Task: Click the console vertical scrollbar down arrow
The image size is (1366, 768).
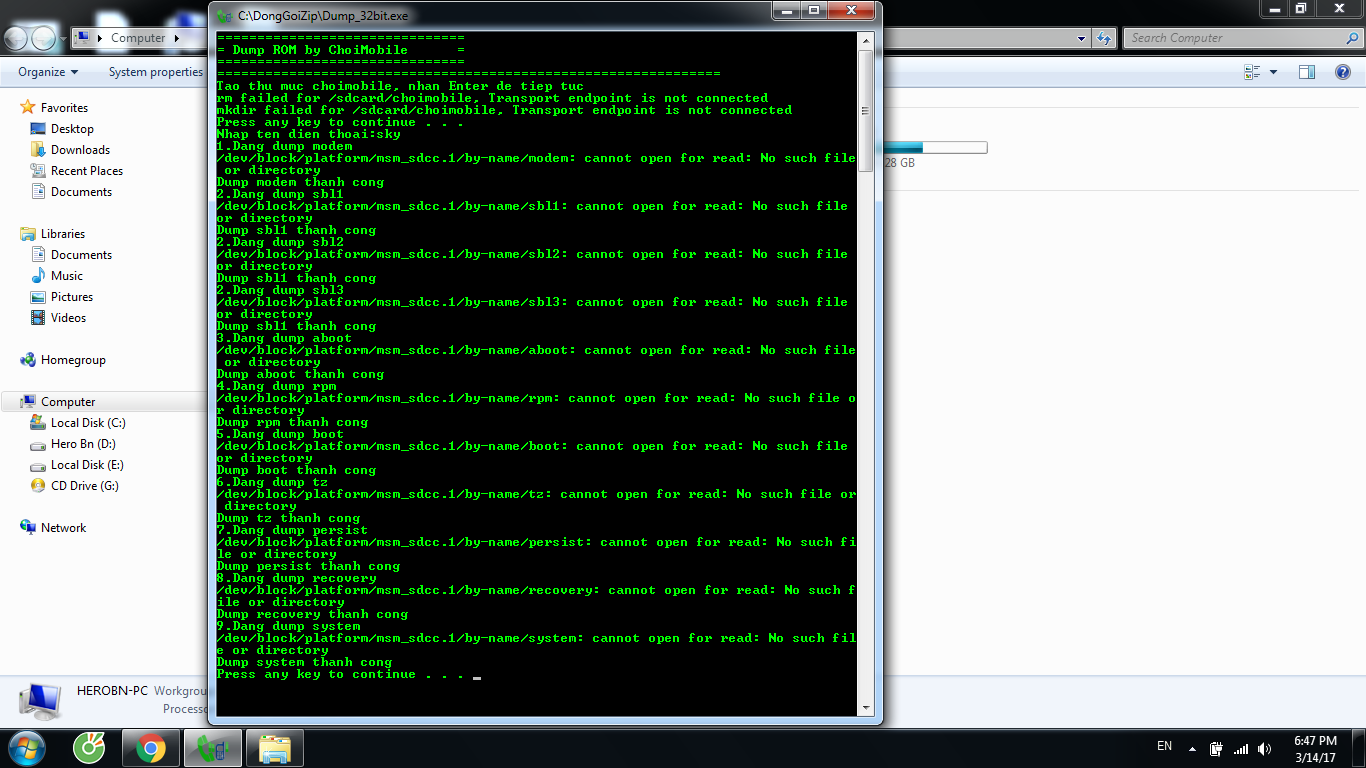Action: [x=866, y=708]
